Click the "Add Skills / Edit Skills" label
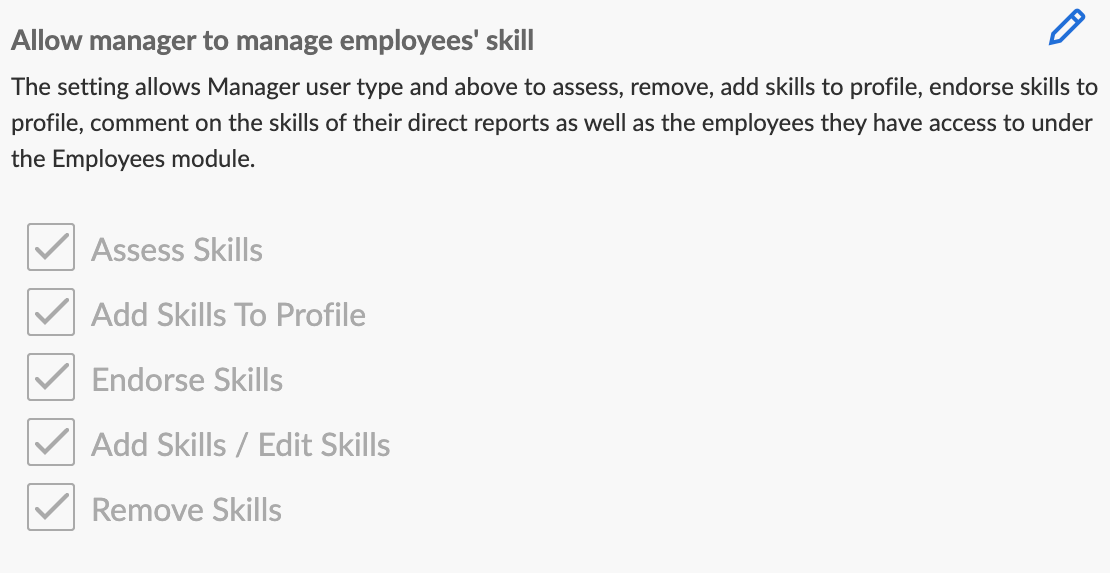 point(241,445)
